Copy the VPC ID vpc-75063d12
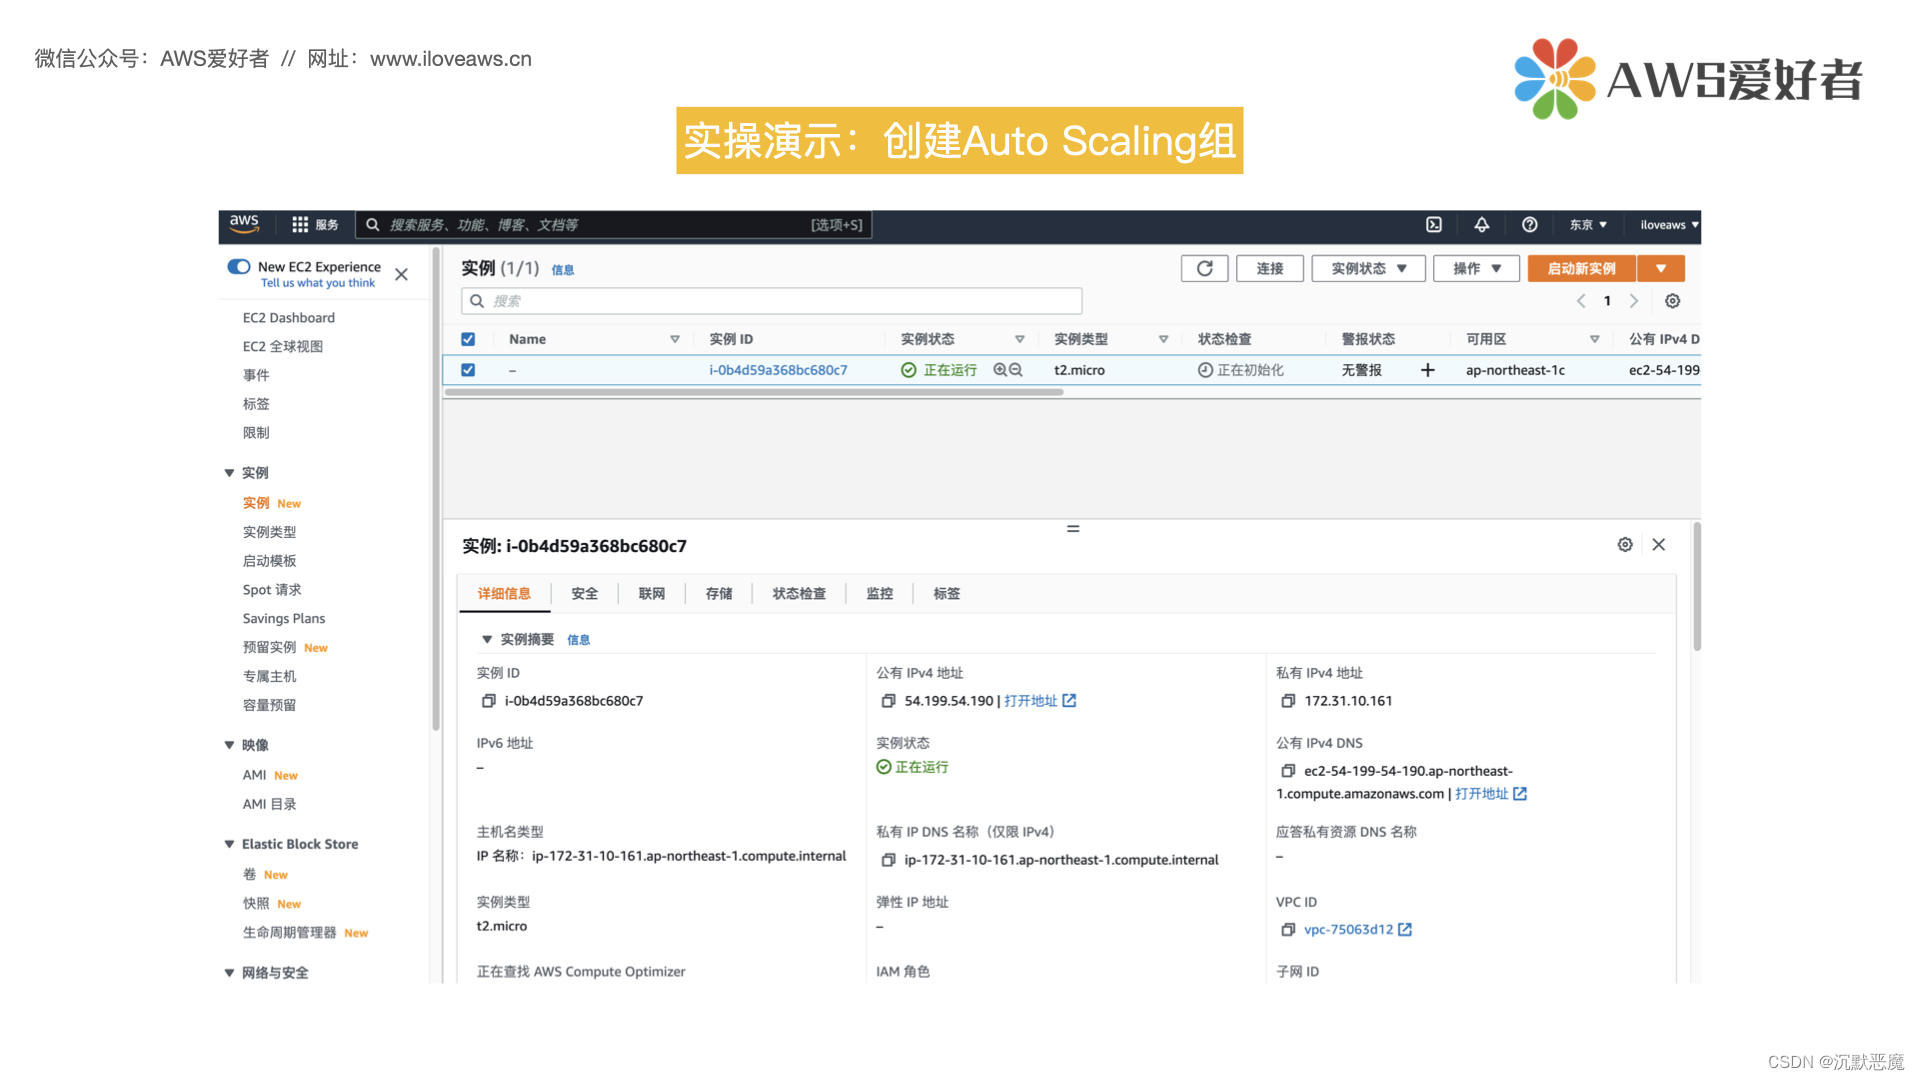Viewport: 1920px width, 1080px height. [1288, 930]
